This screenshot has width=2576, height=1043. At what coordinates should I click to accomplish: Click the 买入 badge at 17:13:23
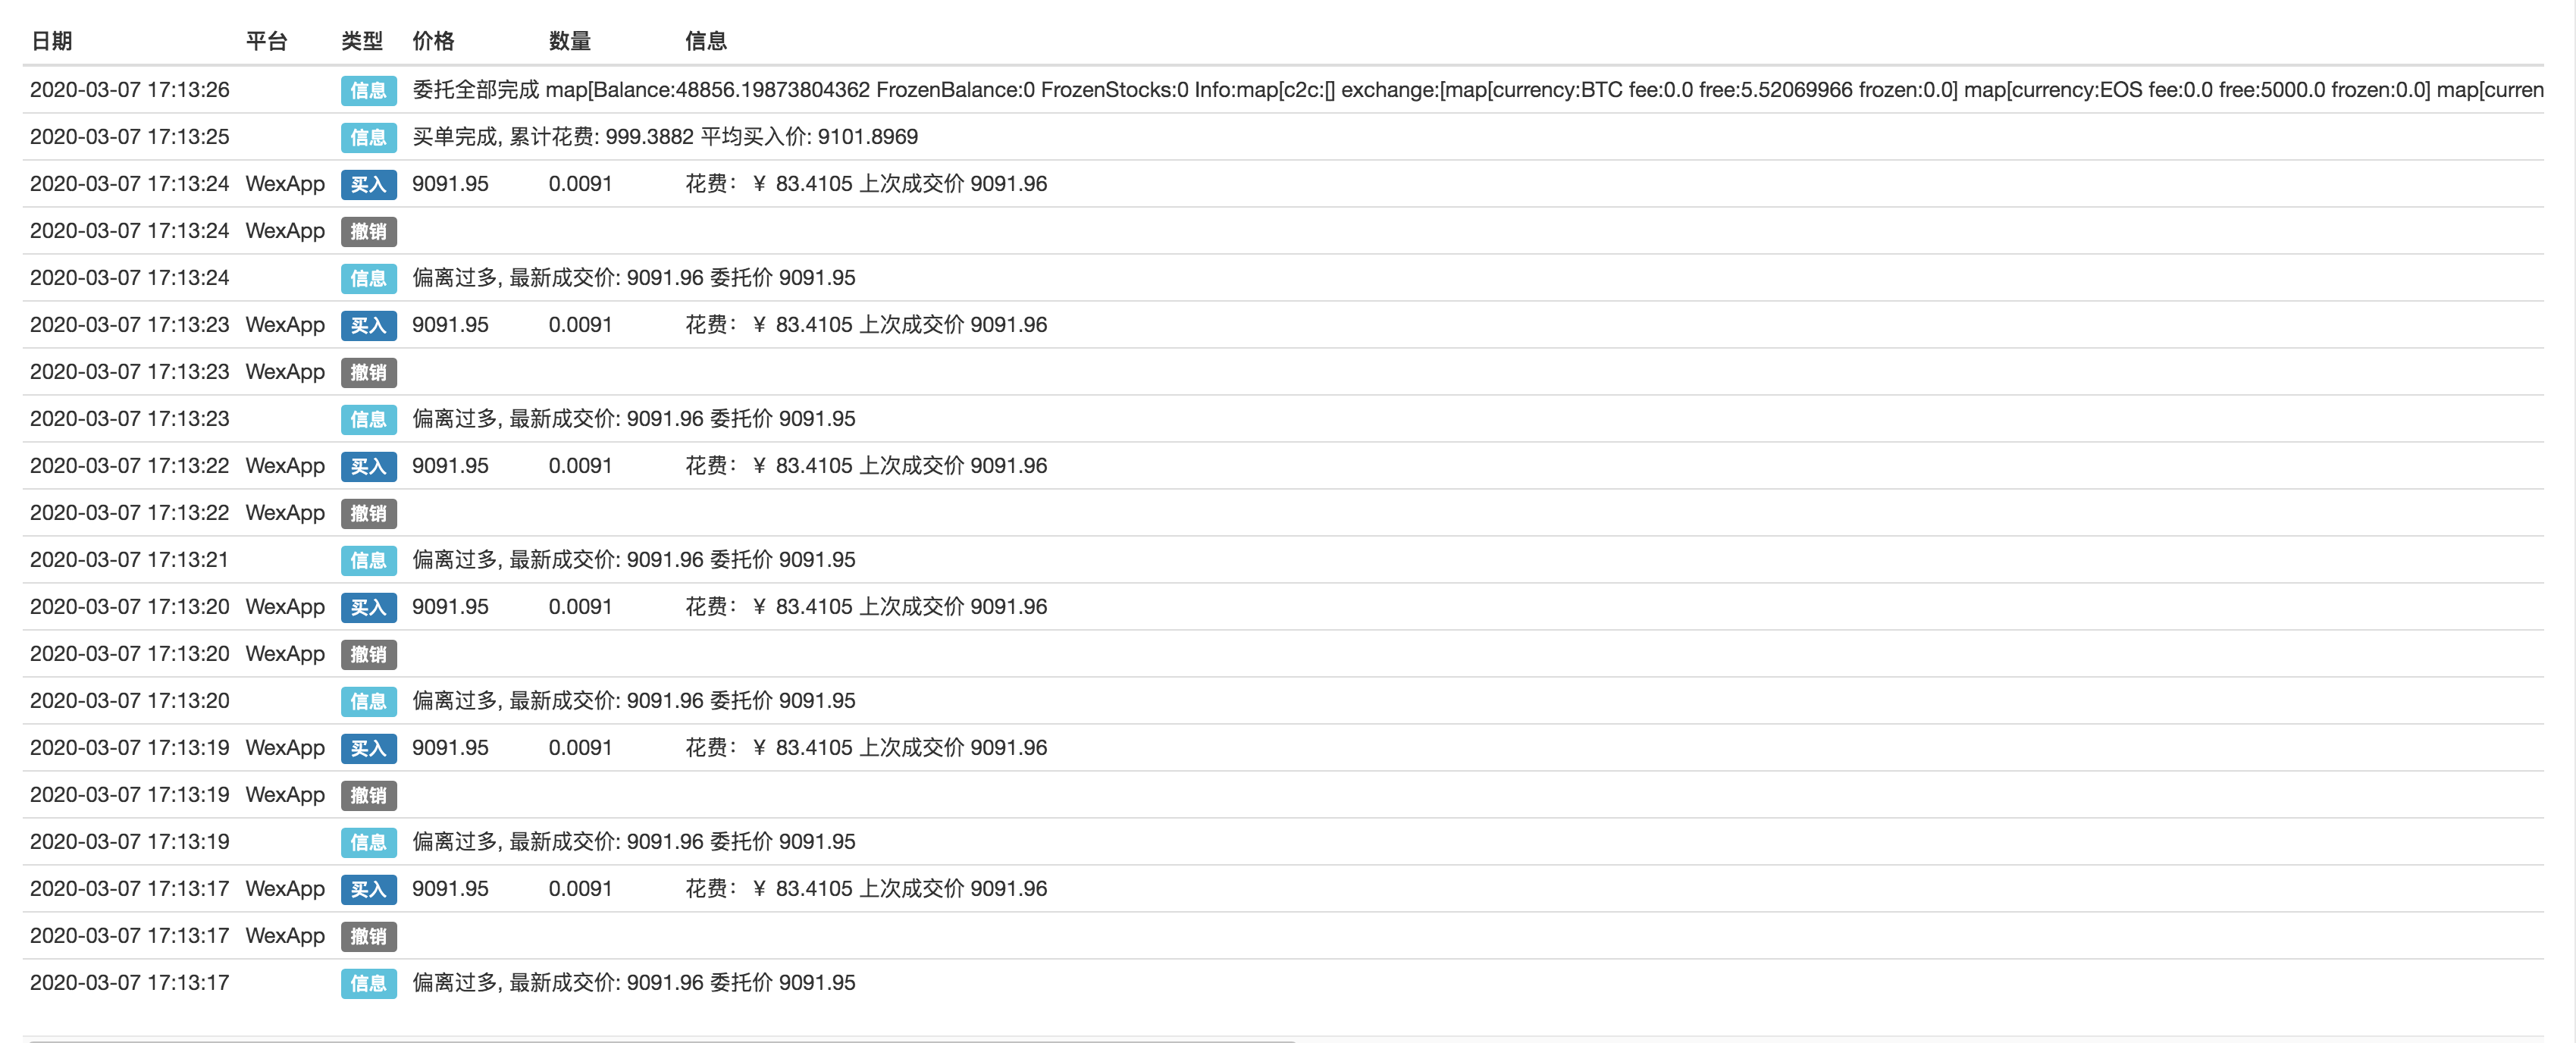tap(368, 325)
